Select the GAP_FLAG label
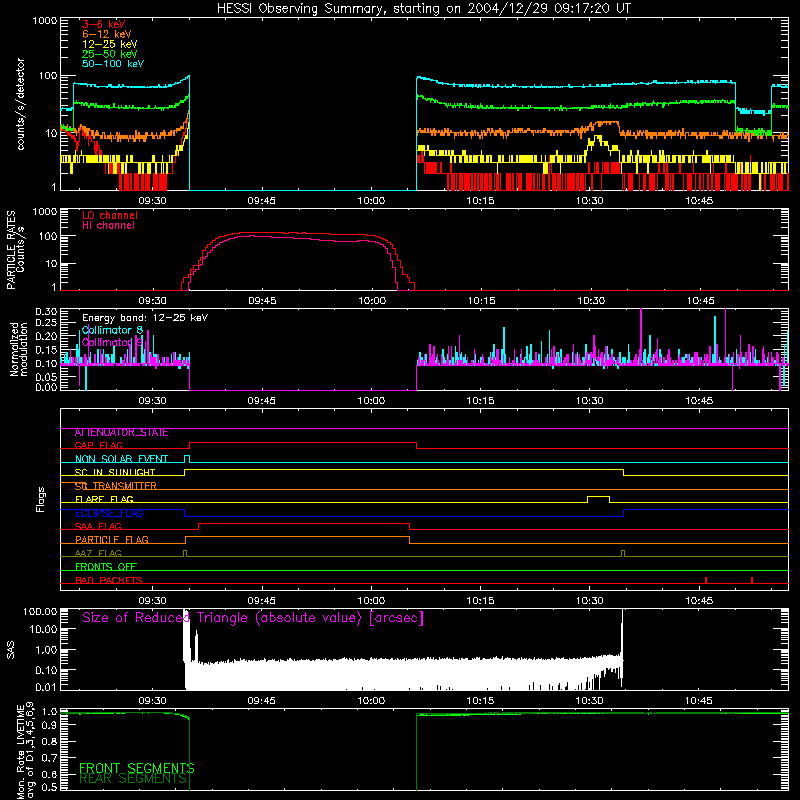 [98, 445]
